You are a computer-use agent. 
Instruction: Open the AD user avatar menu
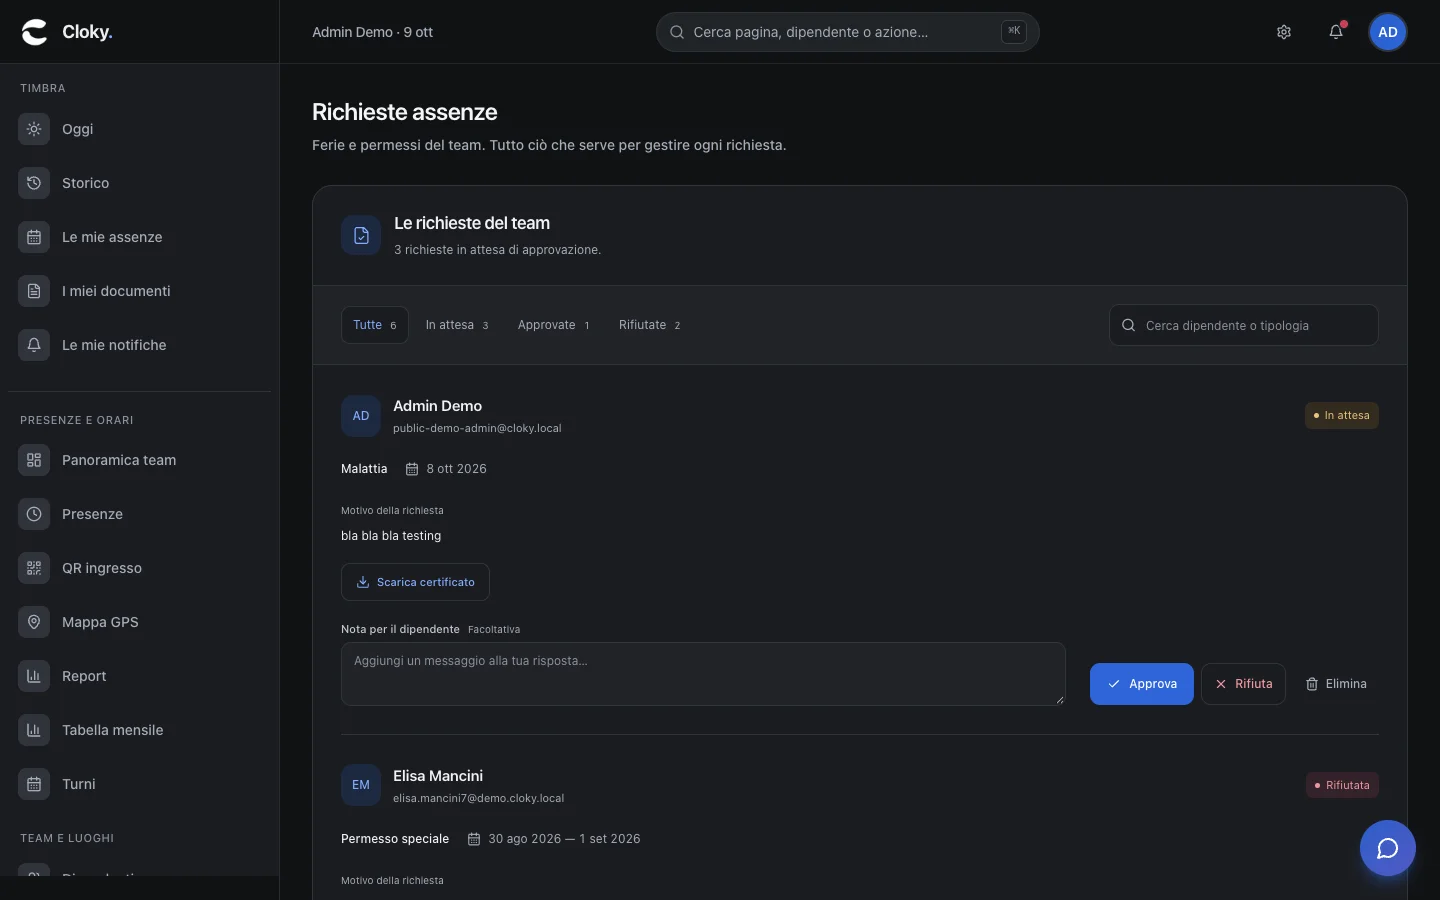point(1388,32)
